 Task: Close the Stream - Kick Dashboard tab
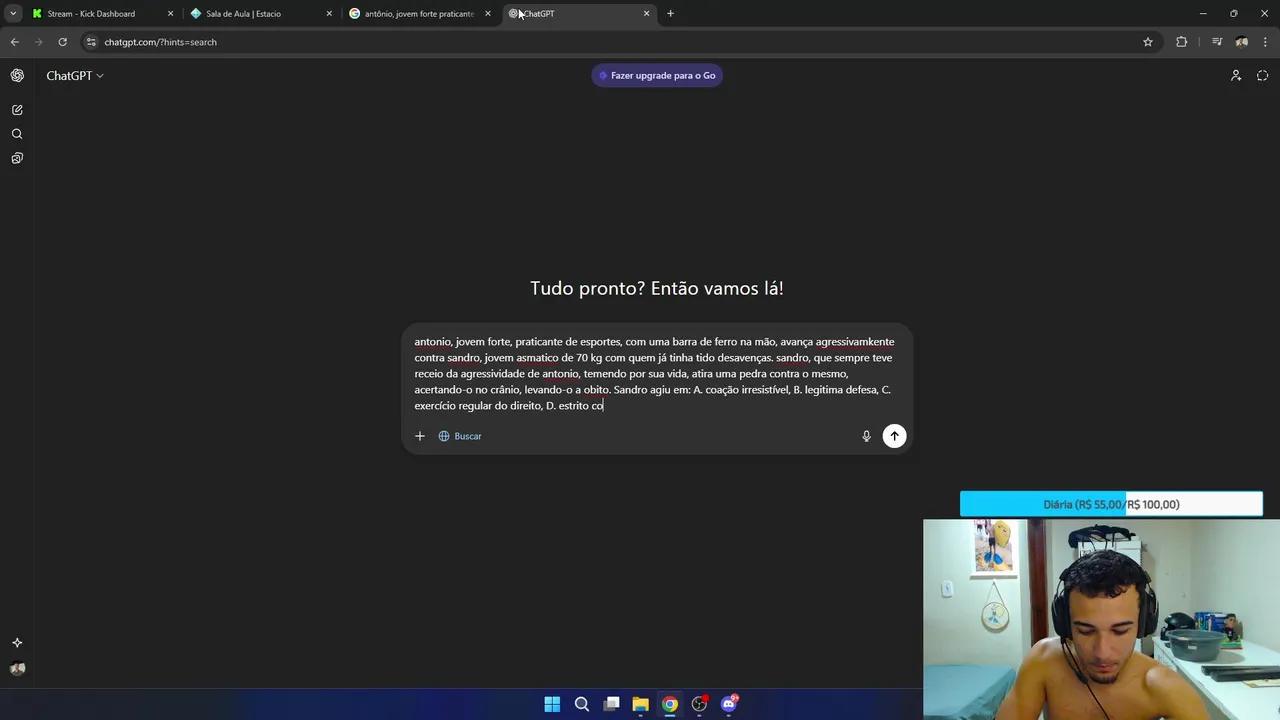pos(170,14)
